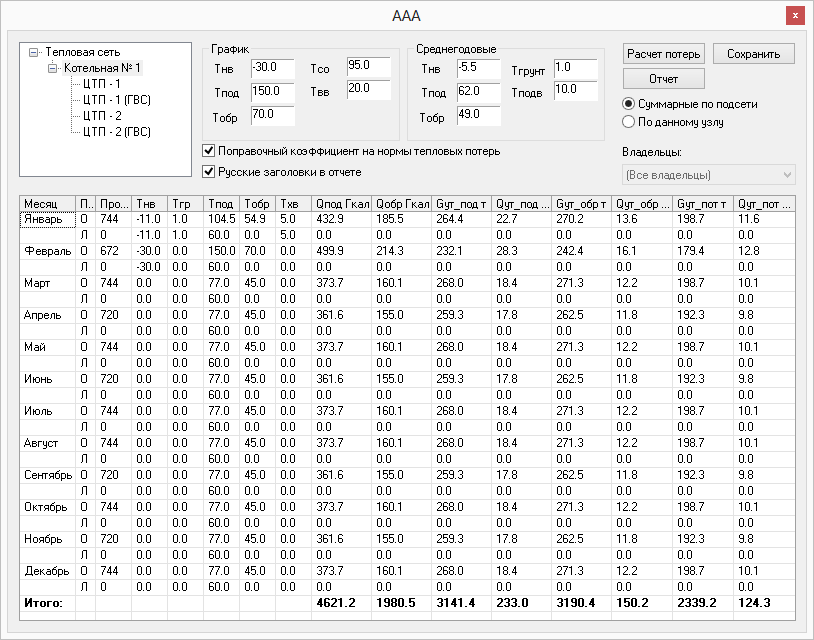The width and height of the screenshot is (814, 640).
Task: Close the AAA window
Action: [794, 16]
